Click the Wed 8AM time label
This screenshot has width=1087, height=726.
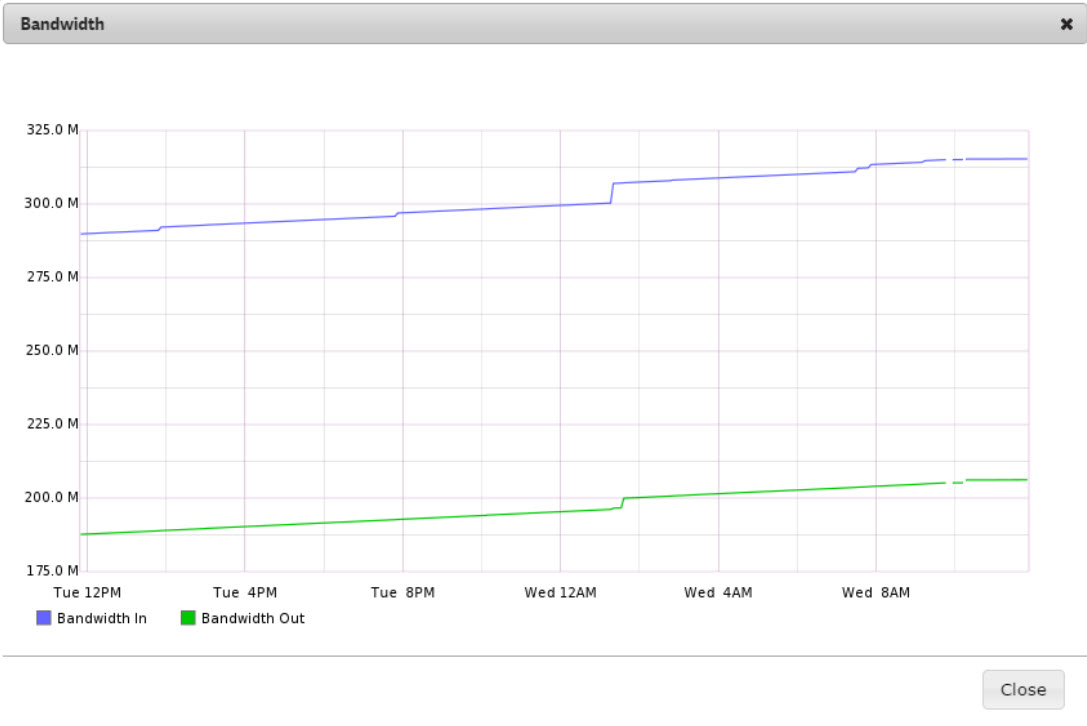876,593
